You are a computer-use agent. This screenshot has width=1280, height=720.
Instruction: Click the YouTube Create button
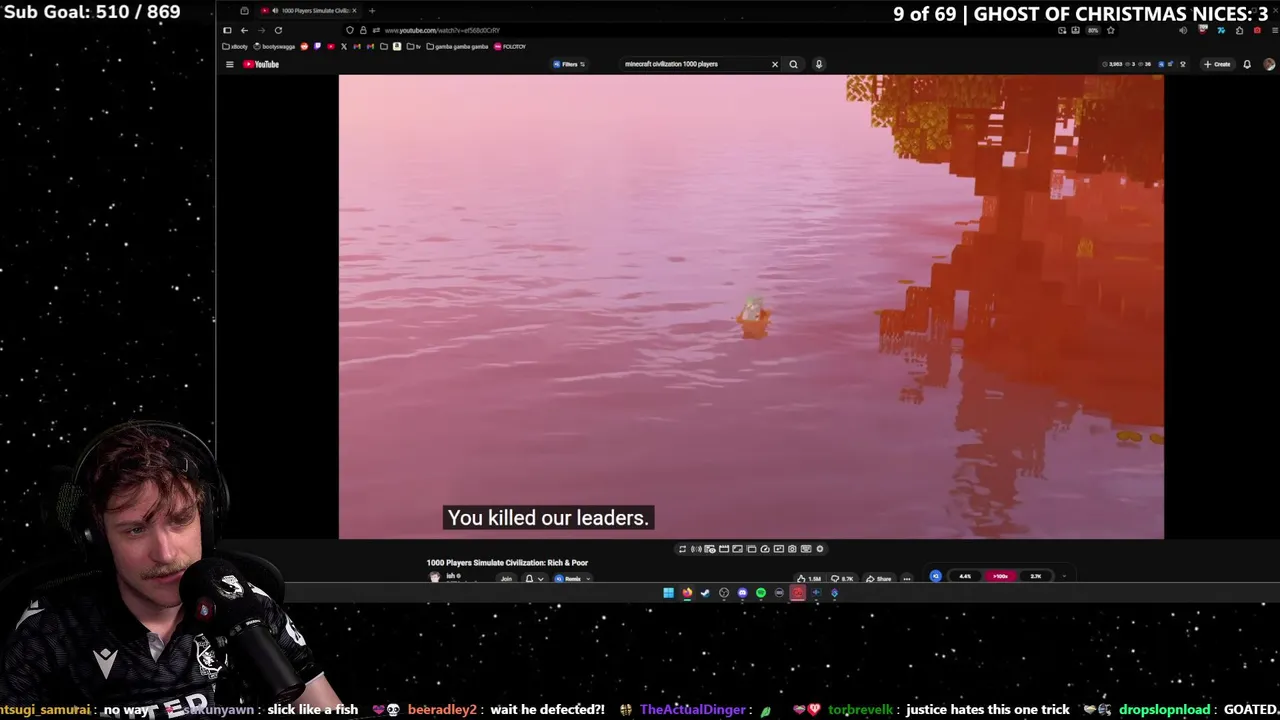tap(1217, 64)
